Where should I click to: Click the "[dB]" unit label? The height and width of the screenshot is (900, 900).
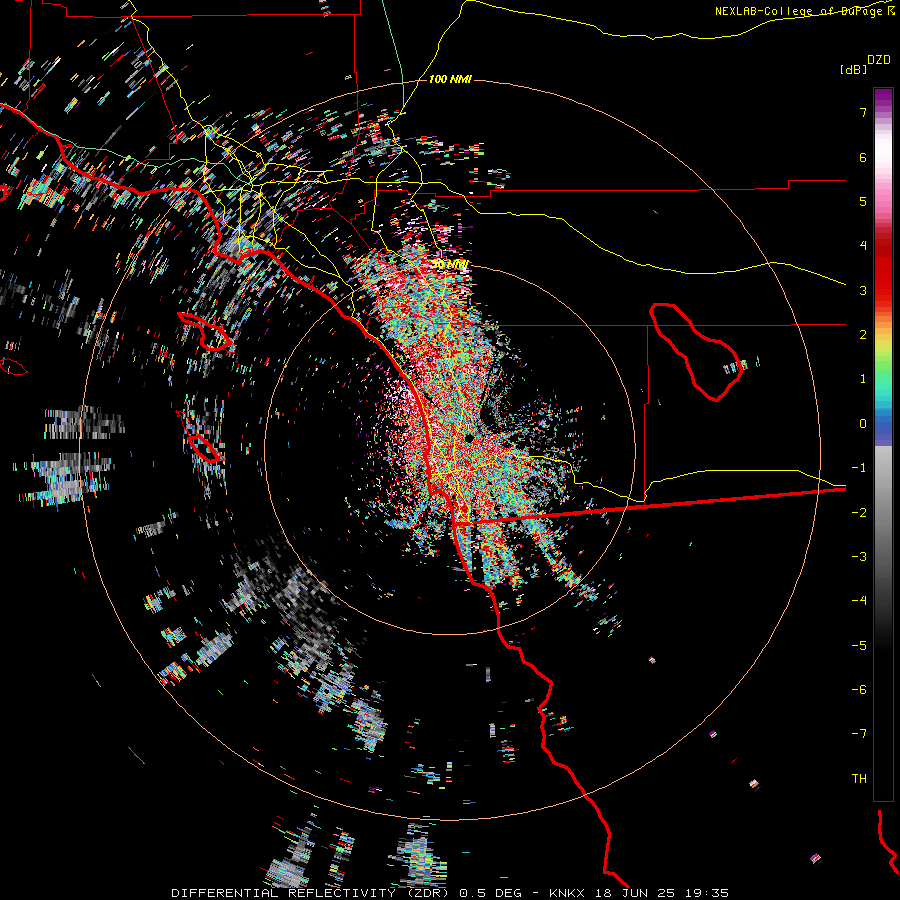(x=854, y=69)
